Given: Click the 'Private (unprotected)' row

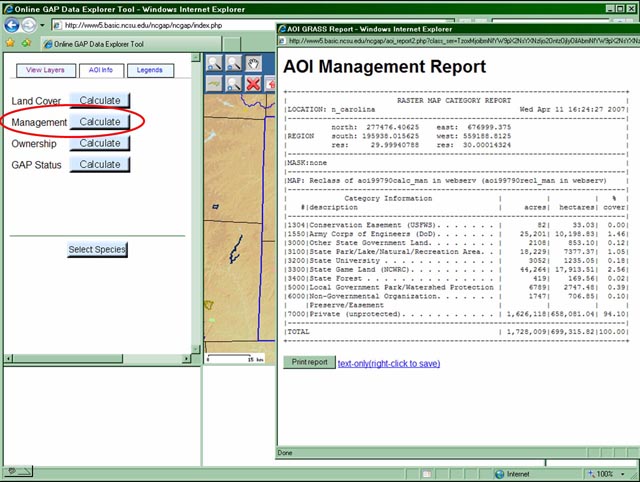Looking at the screenshot, I should point(456,314).
